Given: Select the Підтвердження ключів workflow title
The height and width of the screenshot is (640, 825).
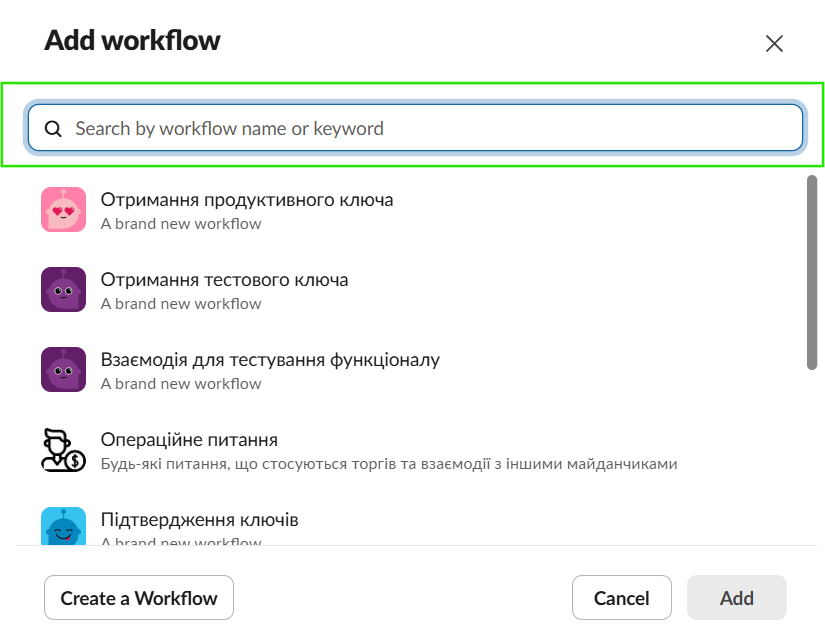Looking at the screenshot, I should coord(199,519).
